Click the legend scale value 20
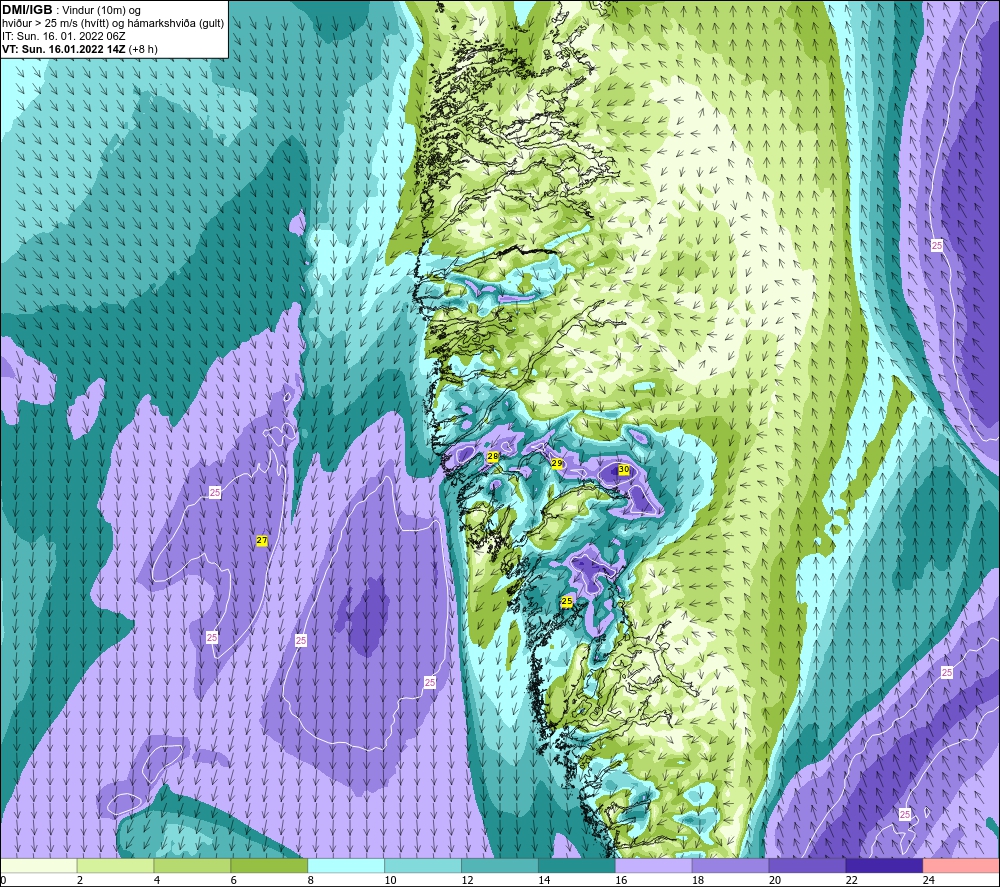Screen dimensions: 1000x887 (775, 880)
